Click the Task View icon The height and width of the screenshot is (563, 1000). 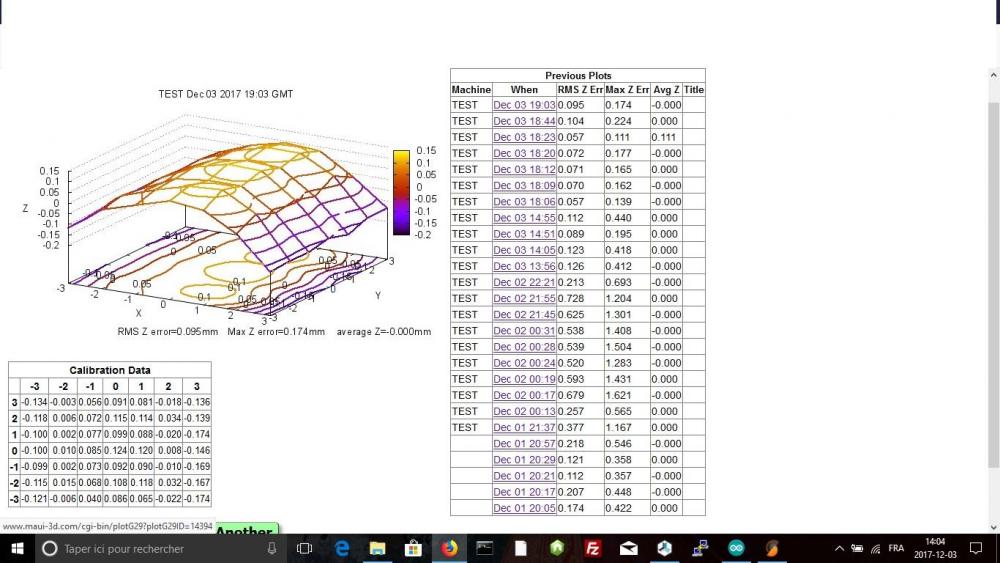tap(305, 548)
